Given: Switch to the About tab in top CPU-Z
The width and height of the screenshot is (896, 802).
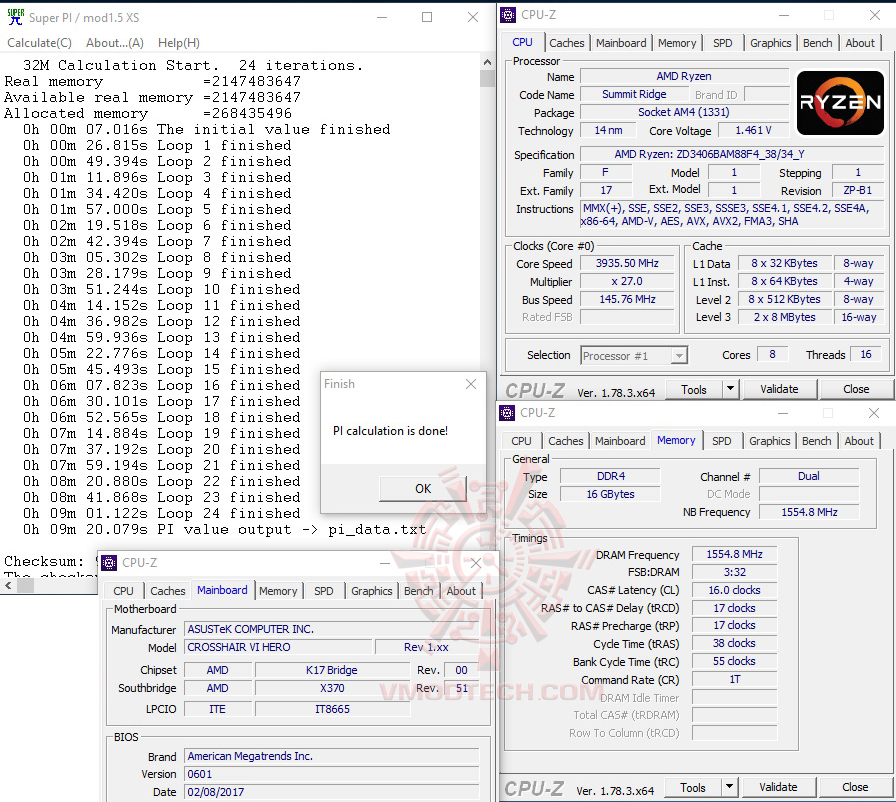Looking at the screenshot, I should 860,43.
